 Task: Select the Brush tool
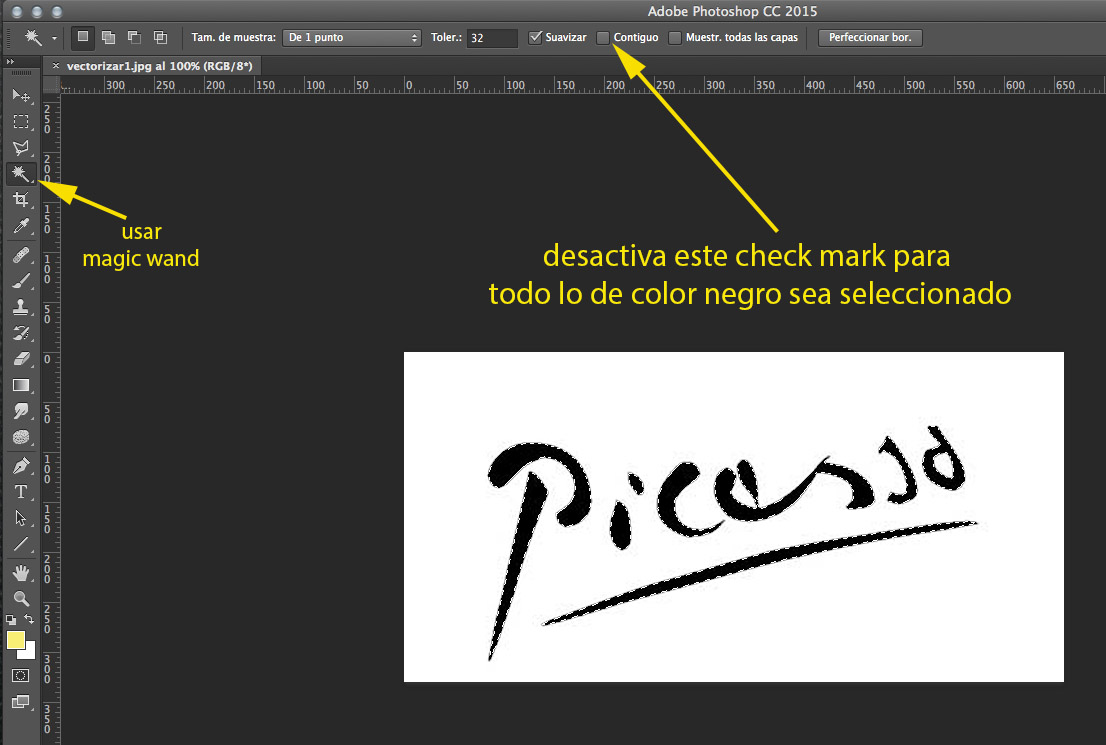21,281
